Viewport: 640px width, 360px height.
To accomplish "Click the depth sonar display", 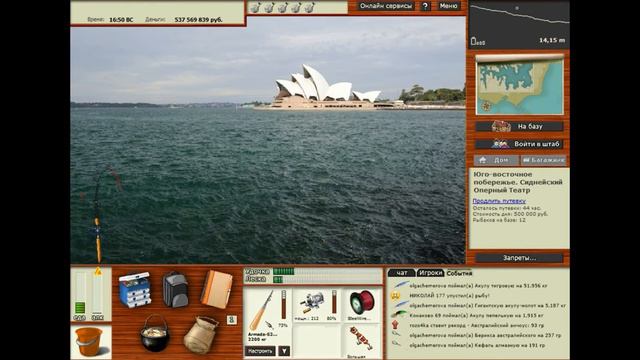I will click(519, 24).
